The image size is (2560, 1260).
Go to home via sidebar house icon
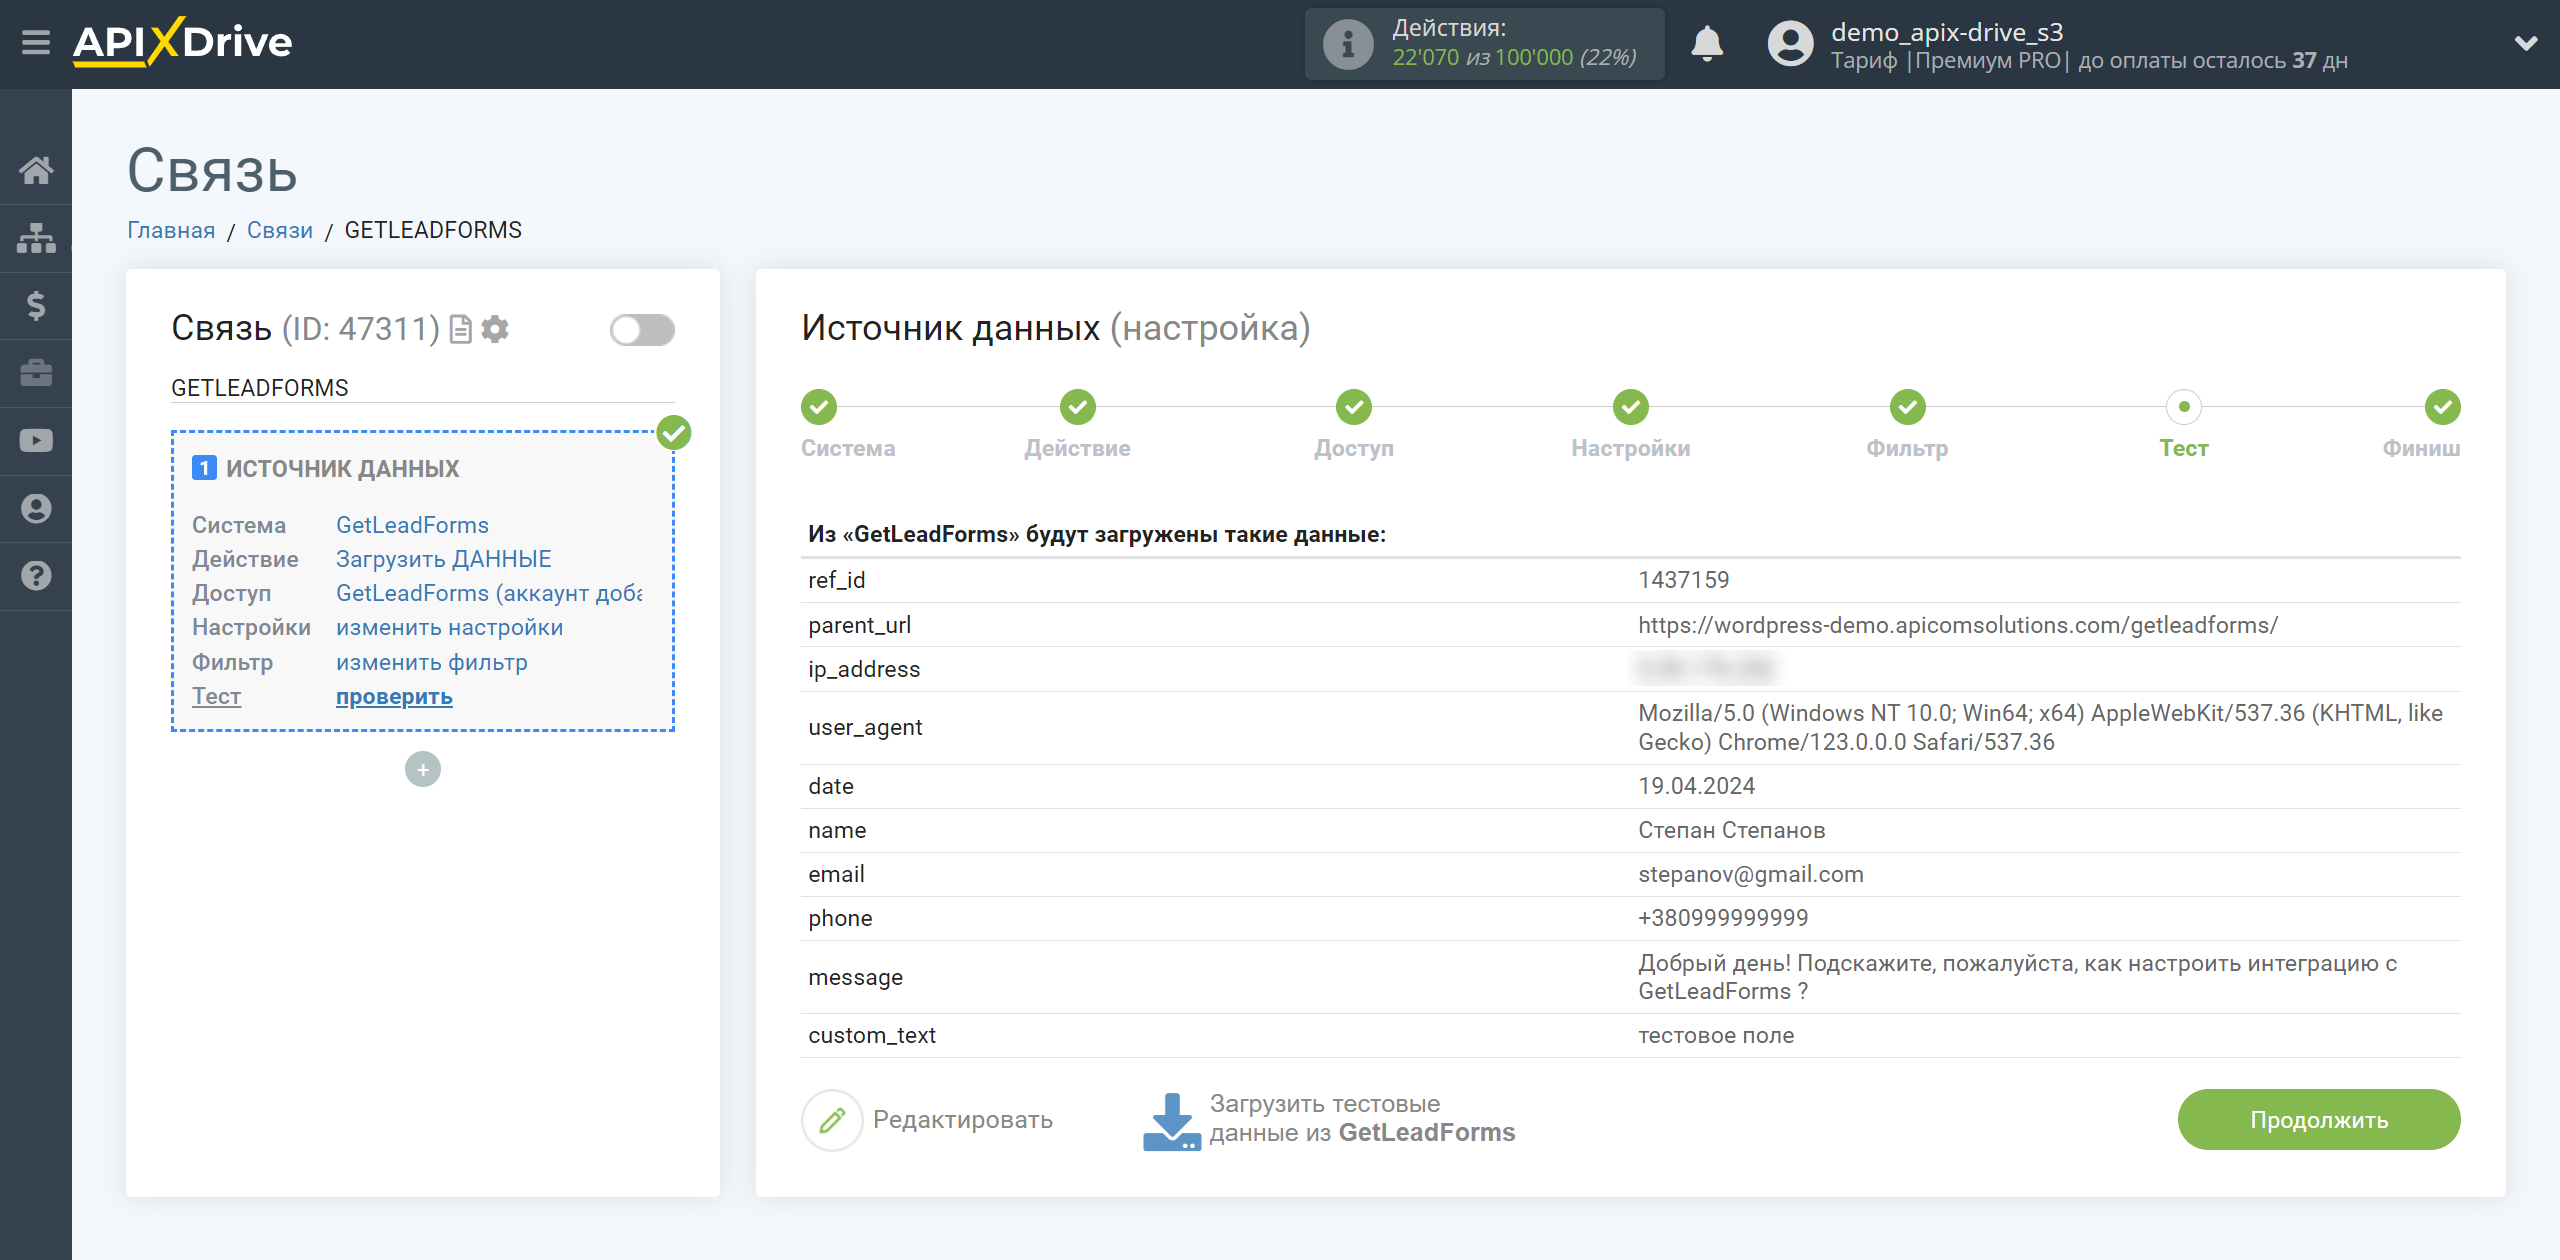coord(36,170)
